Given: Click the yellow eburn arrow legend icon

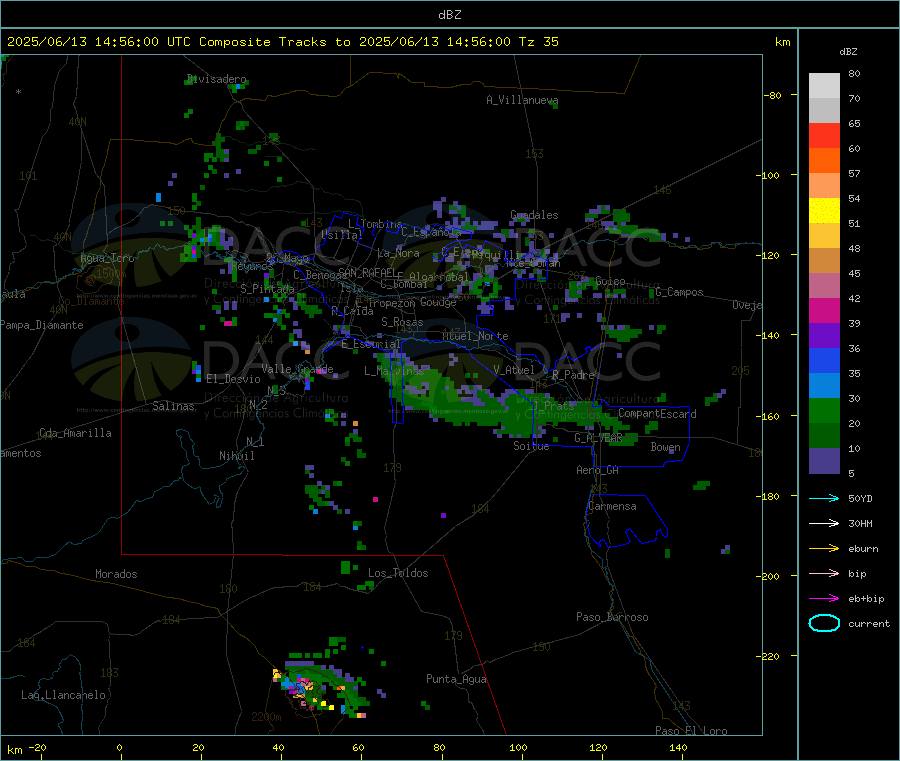Looking at the screenshot, I should [x=824, y=548].
